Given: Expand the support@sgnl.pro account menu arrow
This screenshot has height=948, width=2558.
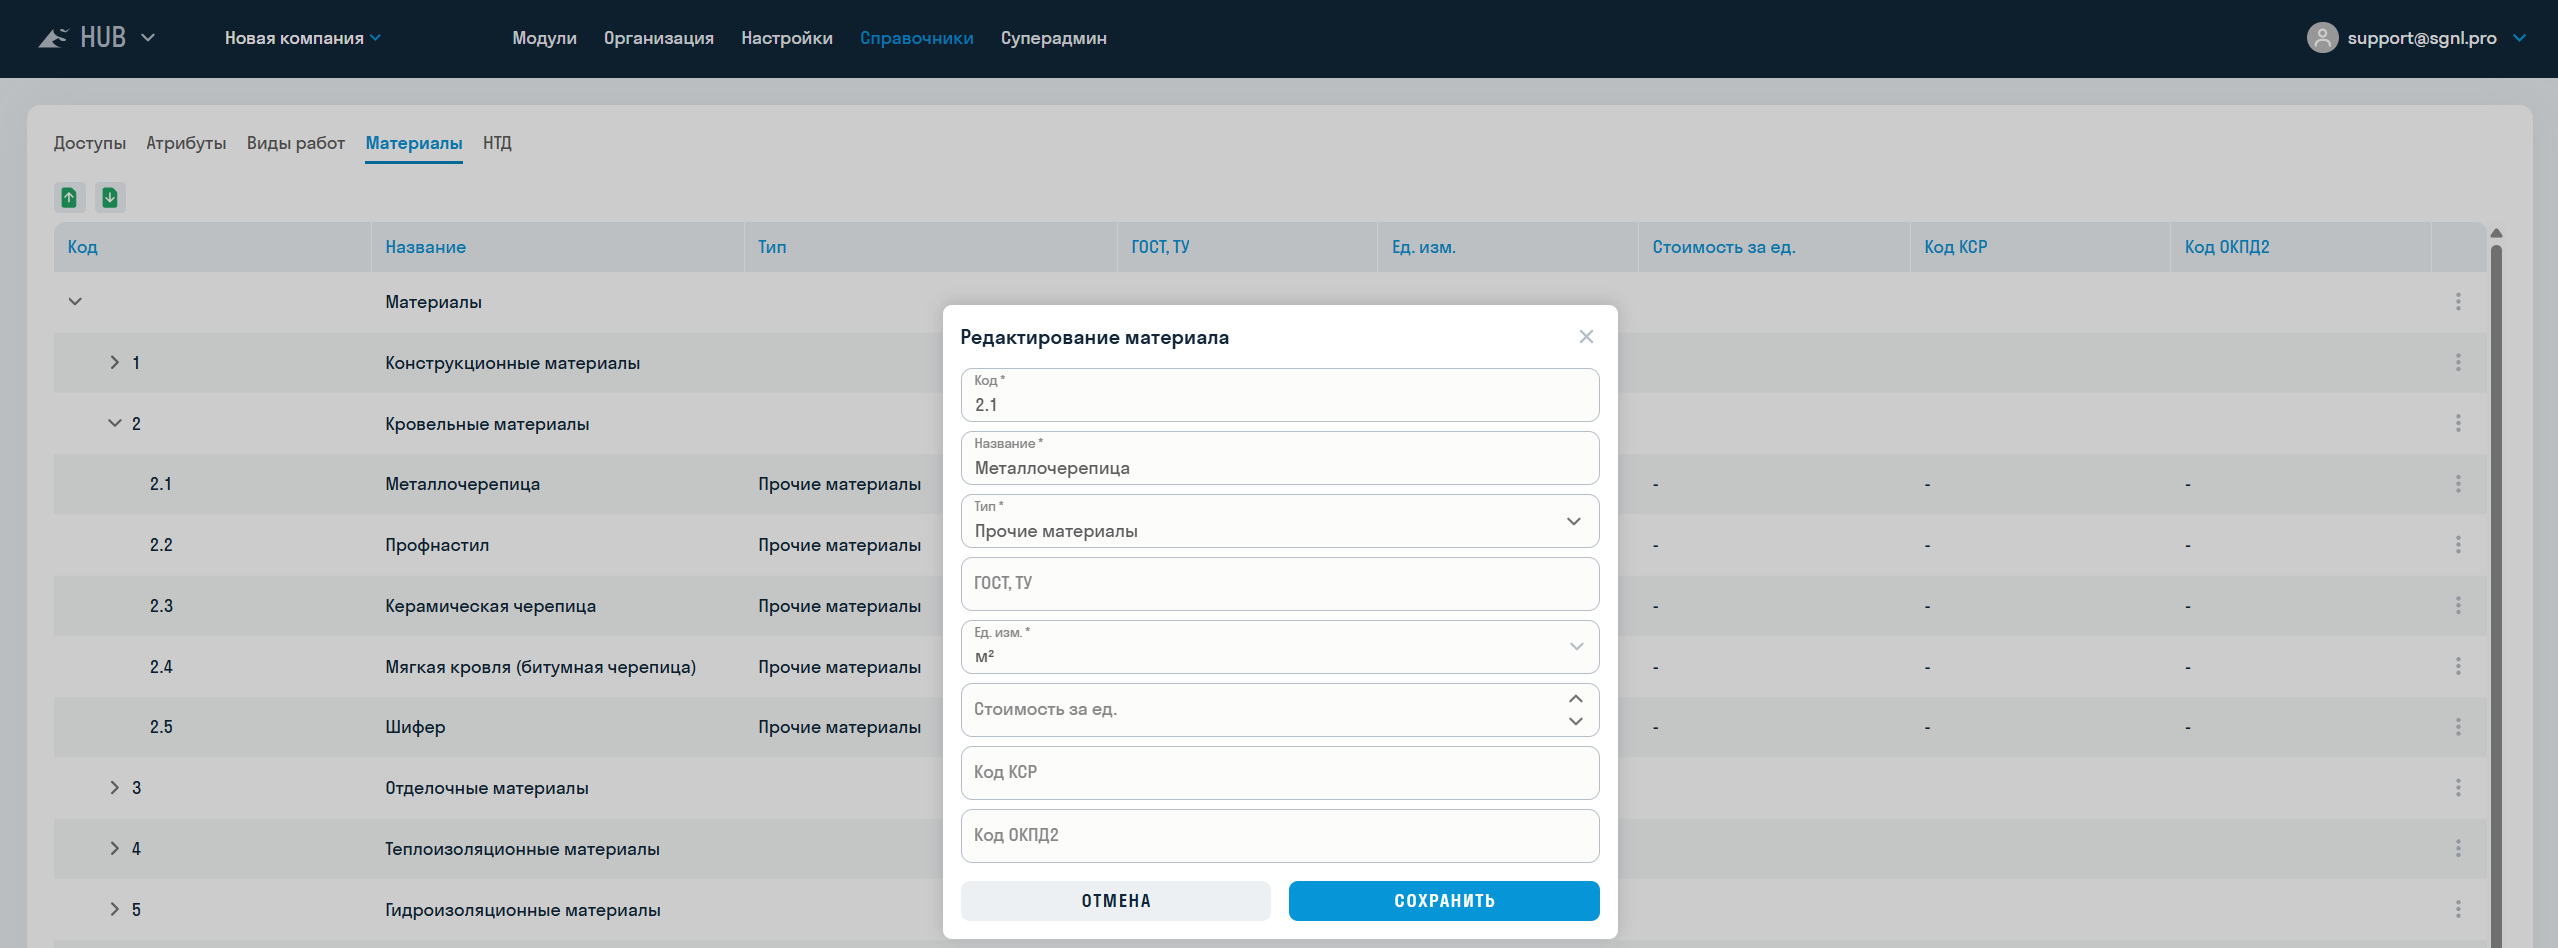Looking at the screenshot, I should coord(2519,38).
